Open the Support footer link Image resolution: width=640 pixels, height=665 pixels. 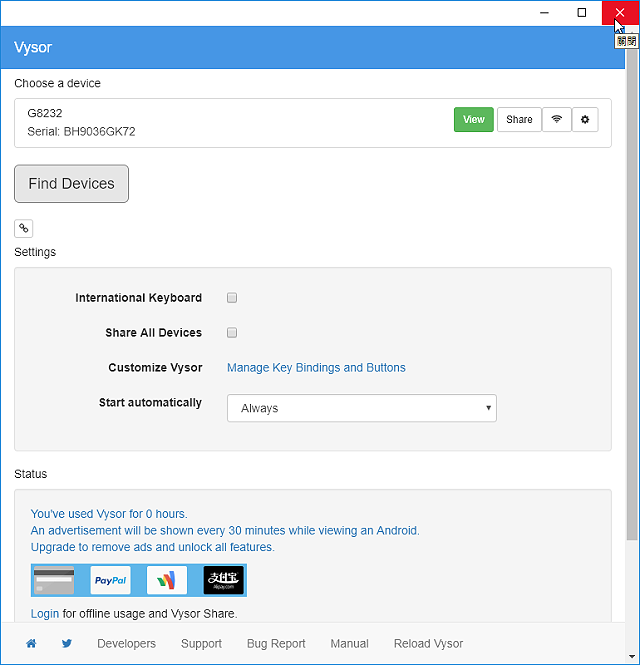(x=201, y=643)
